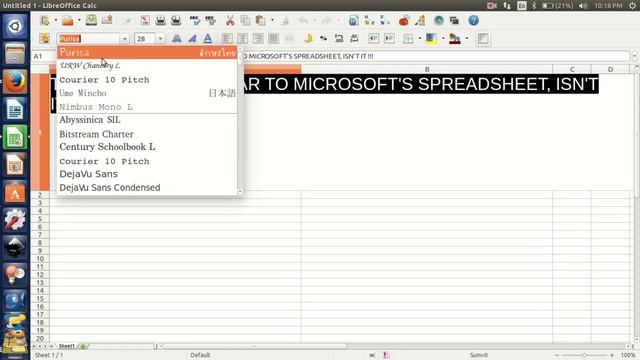Sort descending Z to A
Viewport: 640px width, 360px height.
[x=385, y=20]
